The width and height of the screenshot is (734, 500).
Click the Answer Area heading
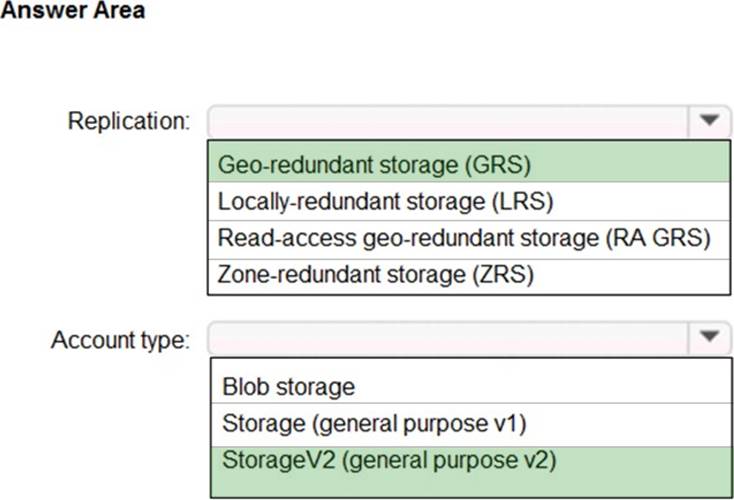coord(73,11)
